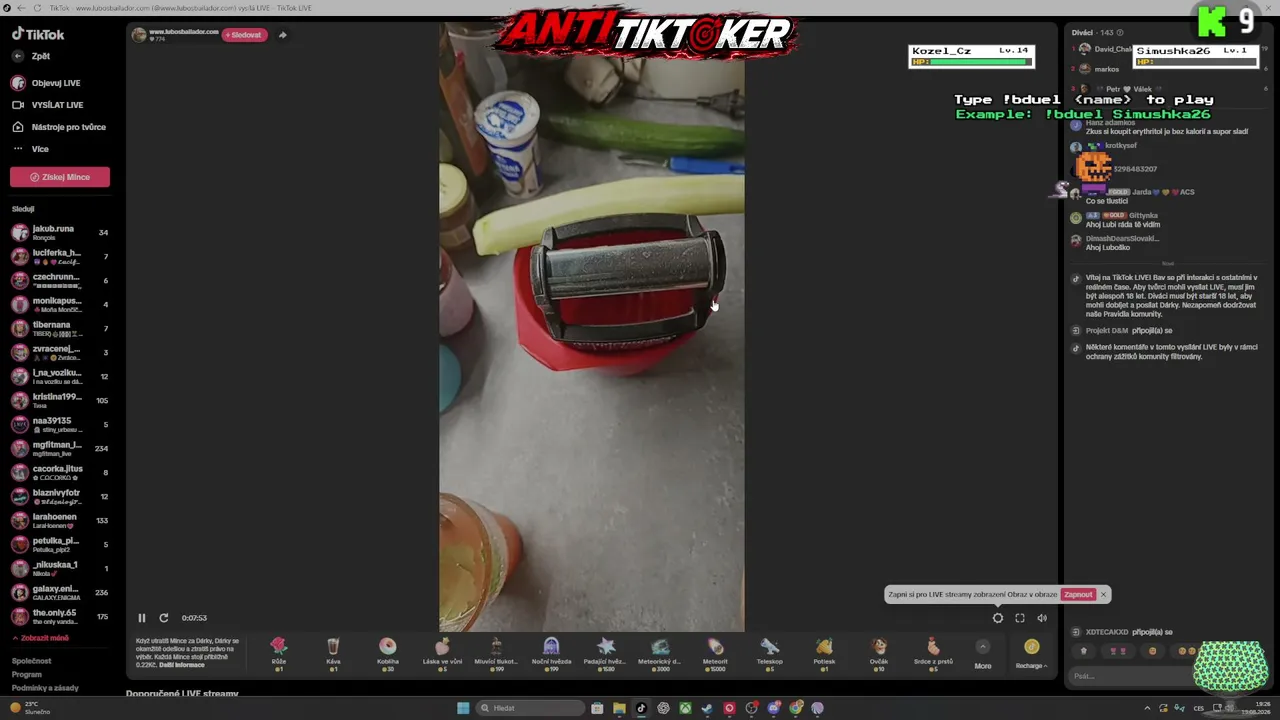Open the streamer's profile avatar
Screen dimensions: 1280x720
139,35
